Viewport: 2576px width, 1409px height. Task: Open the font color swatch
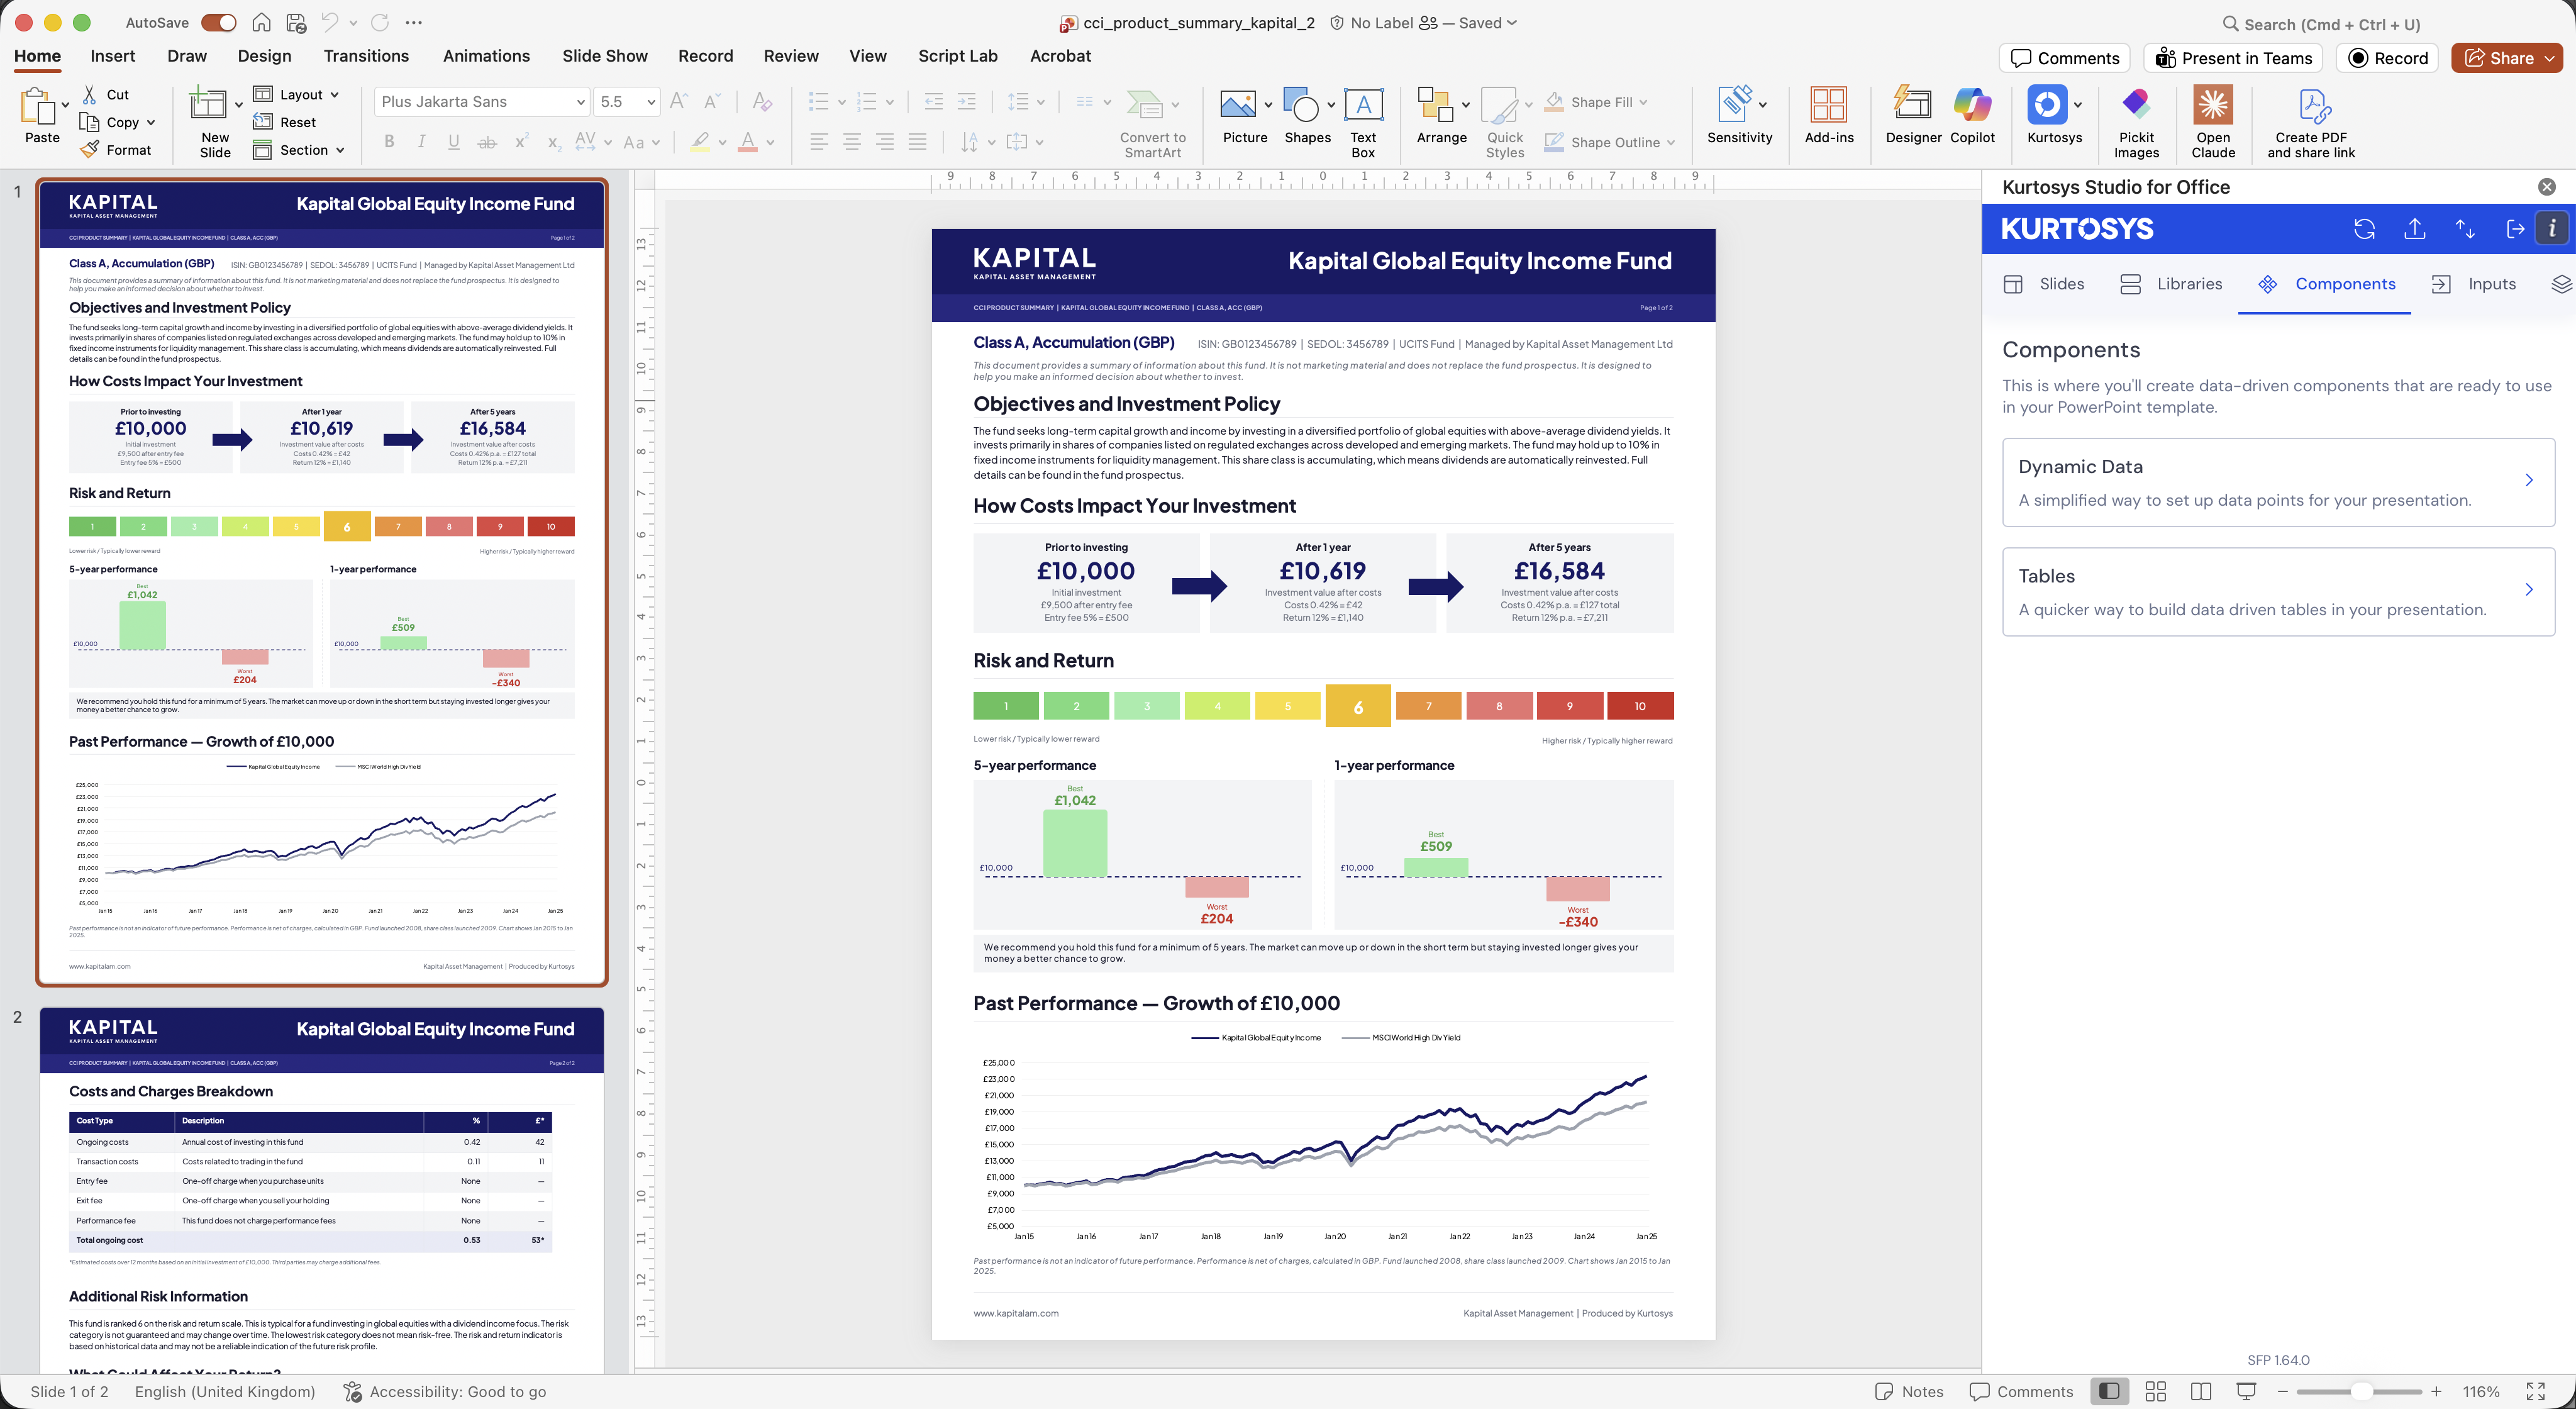[x=747, y=142]
